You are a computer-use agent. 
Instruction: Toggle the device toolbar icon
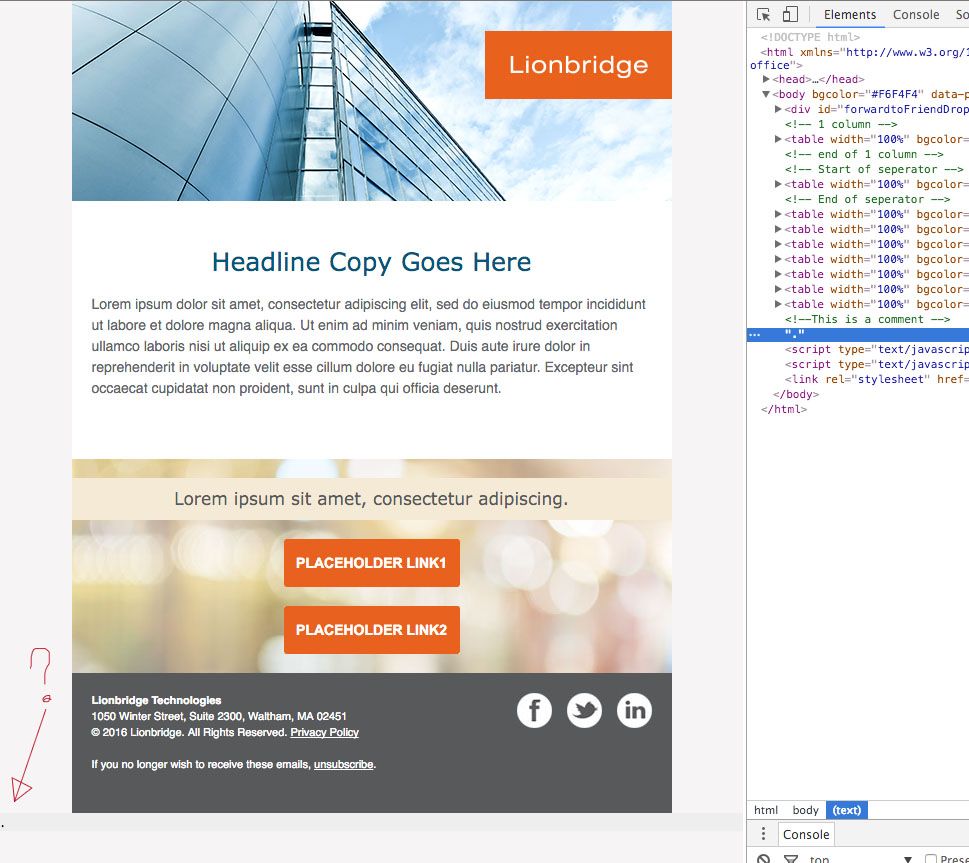click(x=790, y=14)
